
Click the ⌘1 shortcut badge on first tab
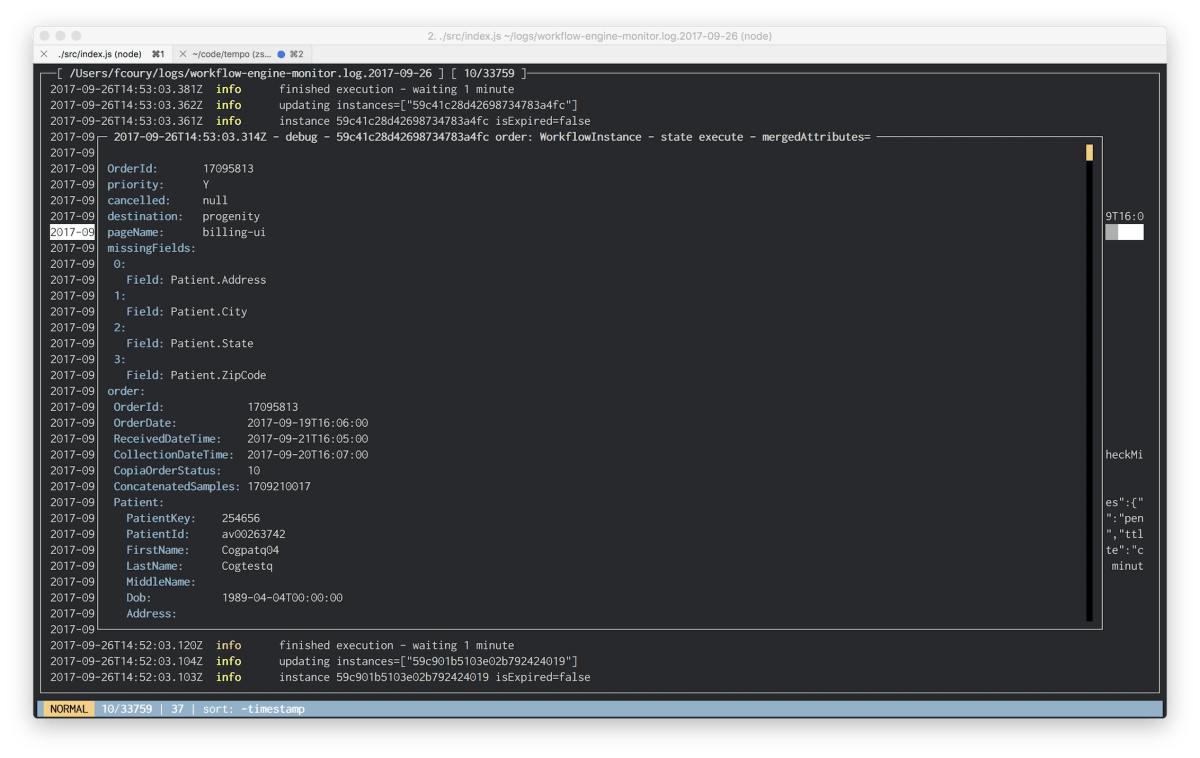(x=157, y=55)
